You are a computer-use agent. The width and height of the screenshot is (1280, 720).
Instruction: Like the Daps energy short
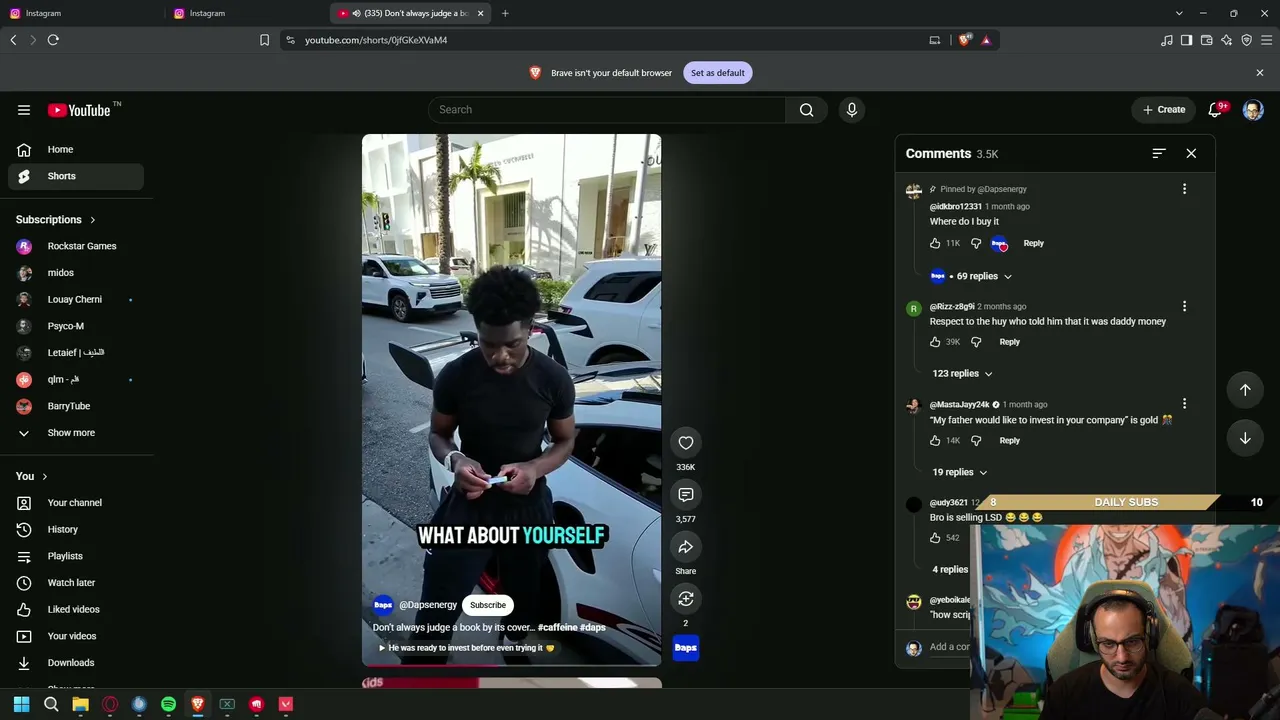tap(686, 443)
